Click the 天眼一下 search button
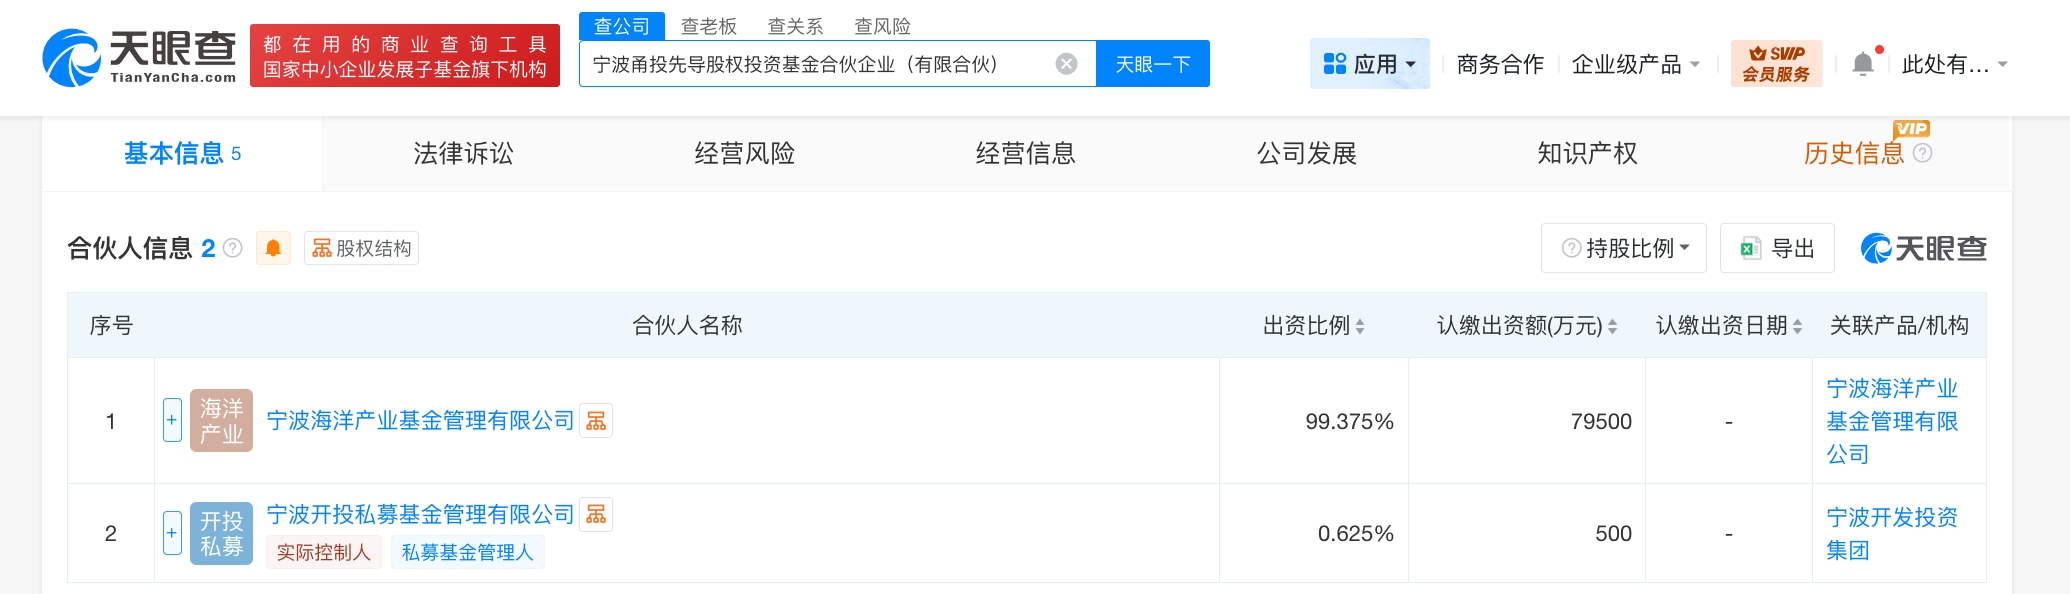Viewport: 2070px width, 594px height. pos(1152,64)
